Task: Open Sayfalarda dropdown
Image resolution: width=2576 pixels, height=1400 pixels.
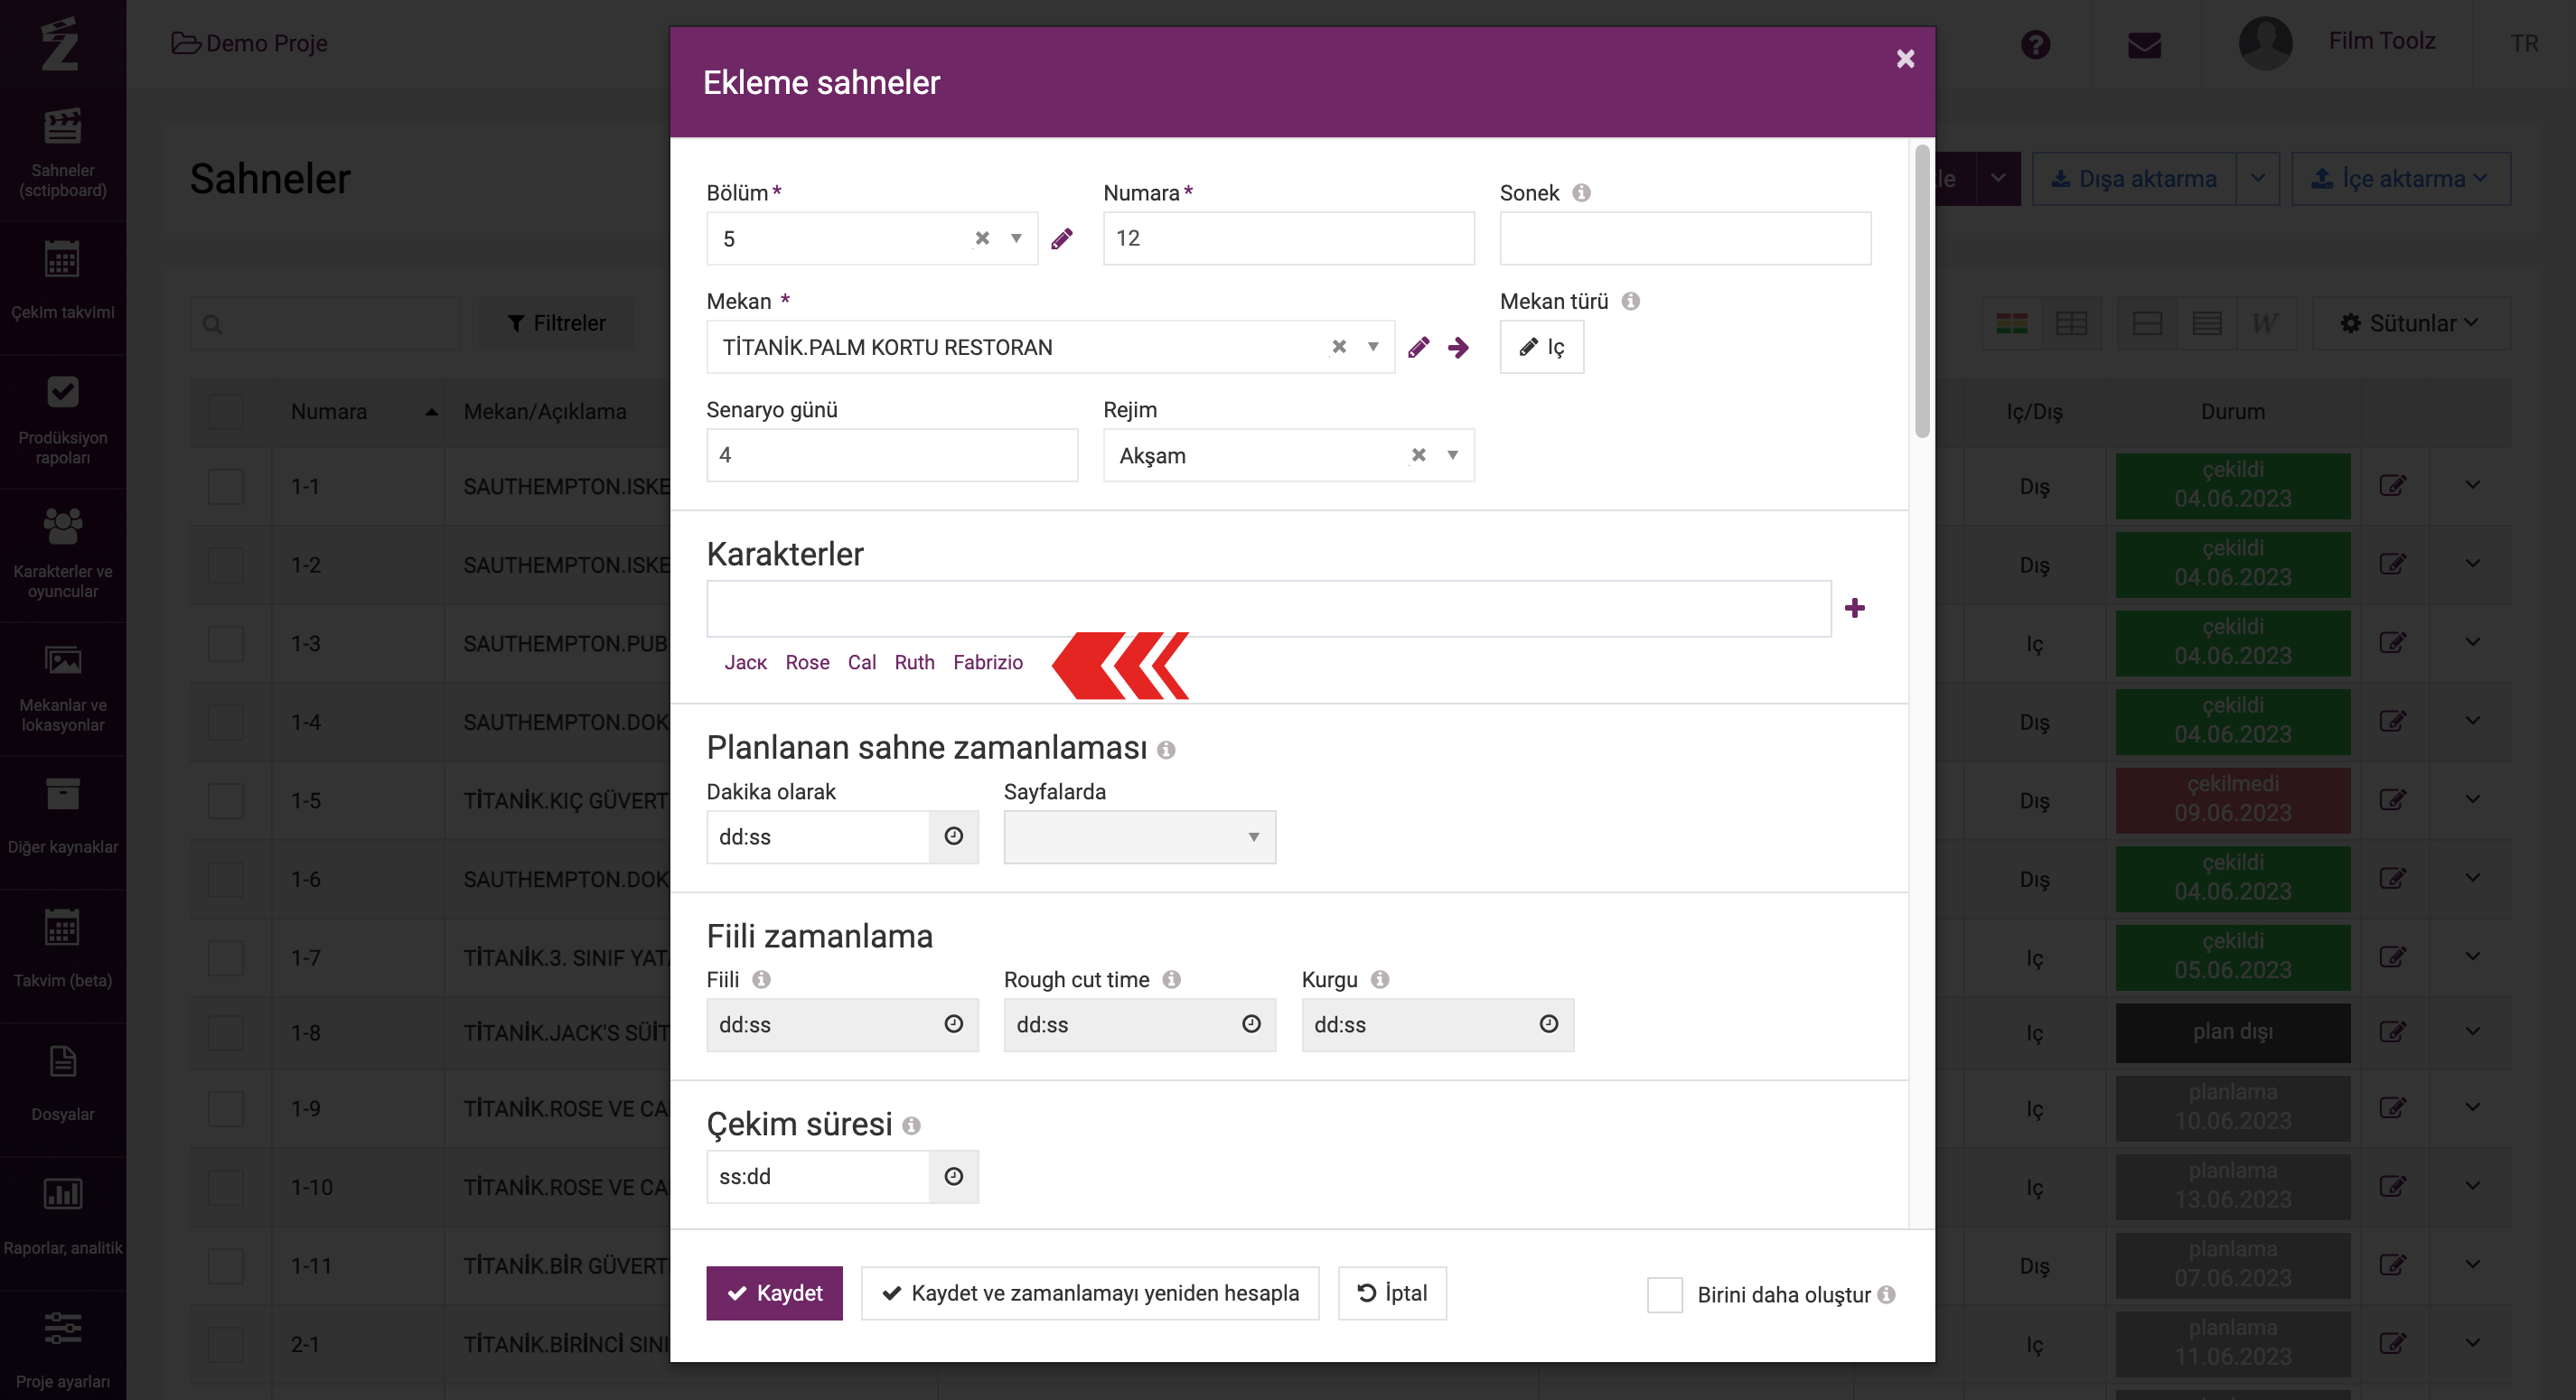Action: tap(1139, 836)
